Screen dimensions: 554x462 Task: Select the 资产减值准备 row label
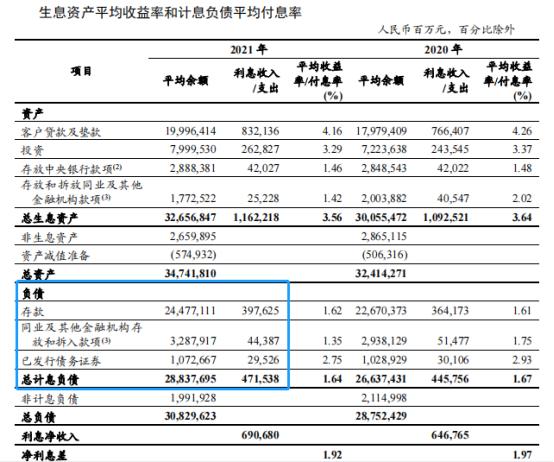tap(55, 255)
